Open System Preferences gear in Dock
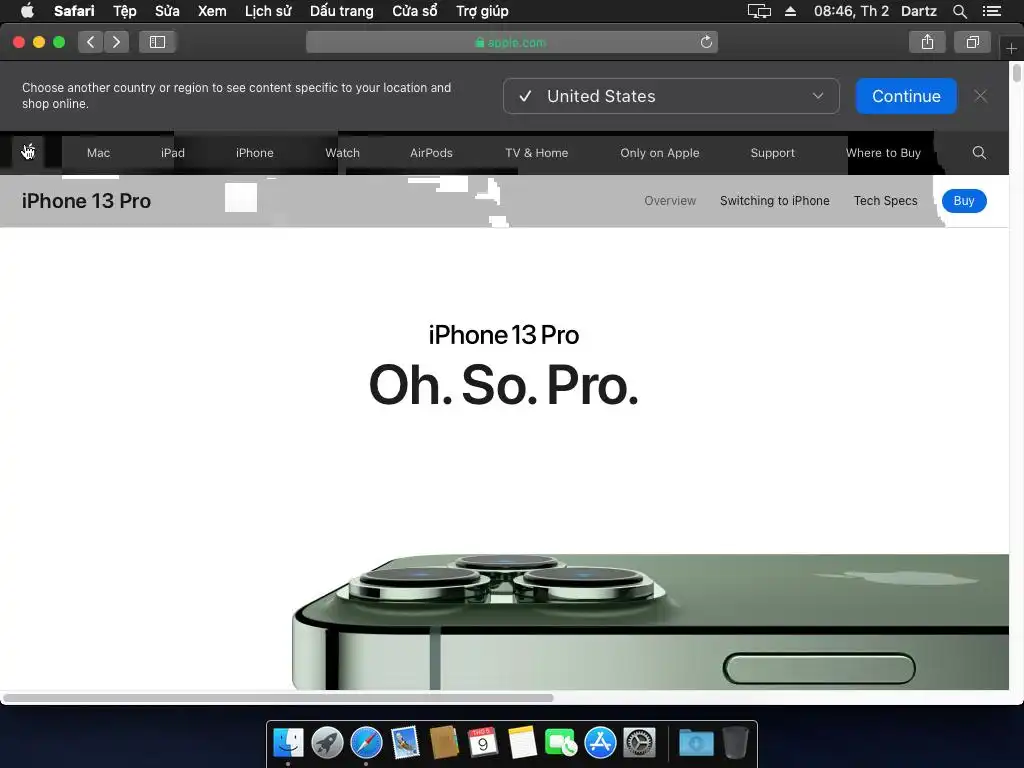 [x=639, y=743]
